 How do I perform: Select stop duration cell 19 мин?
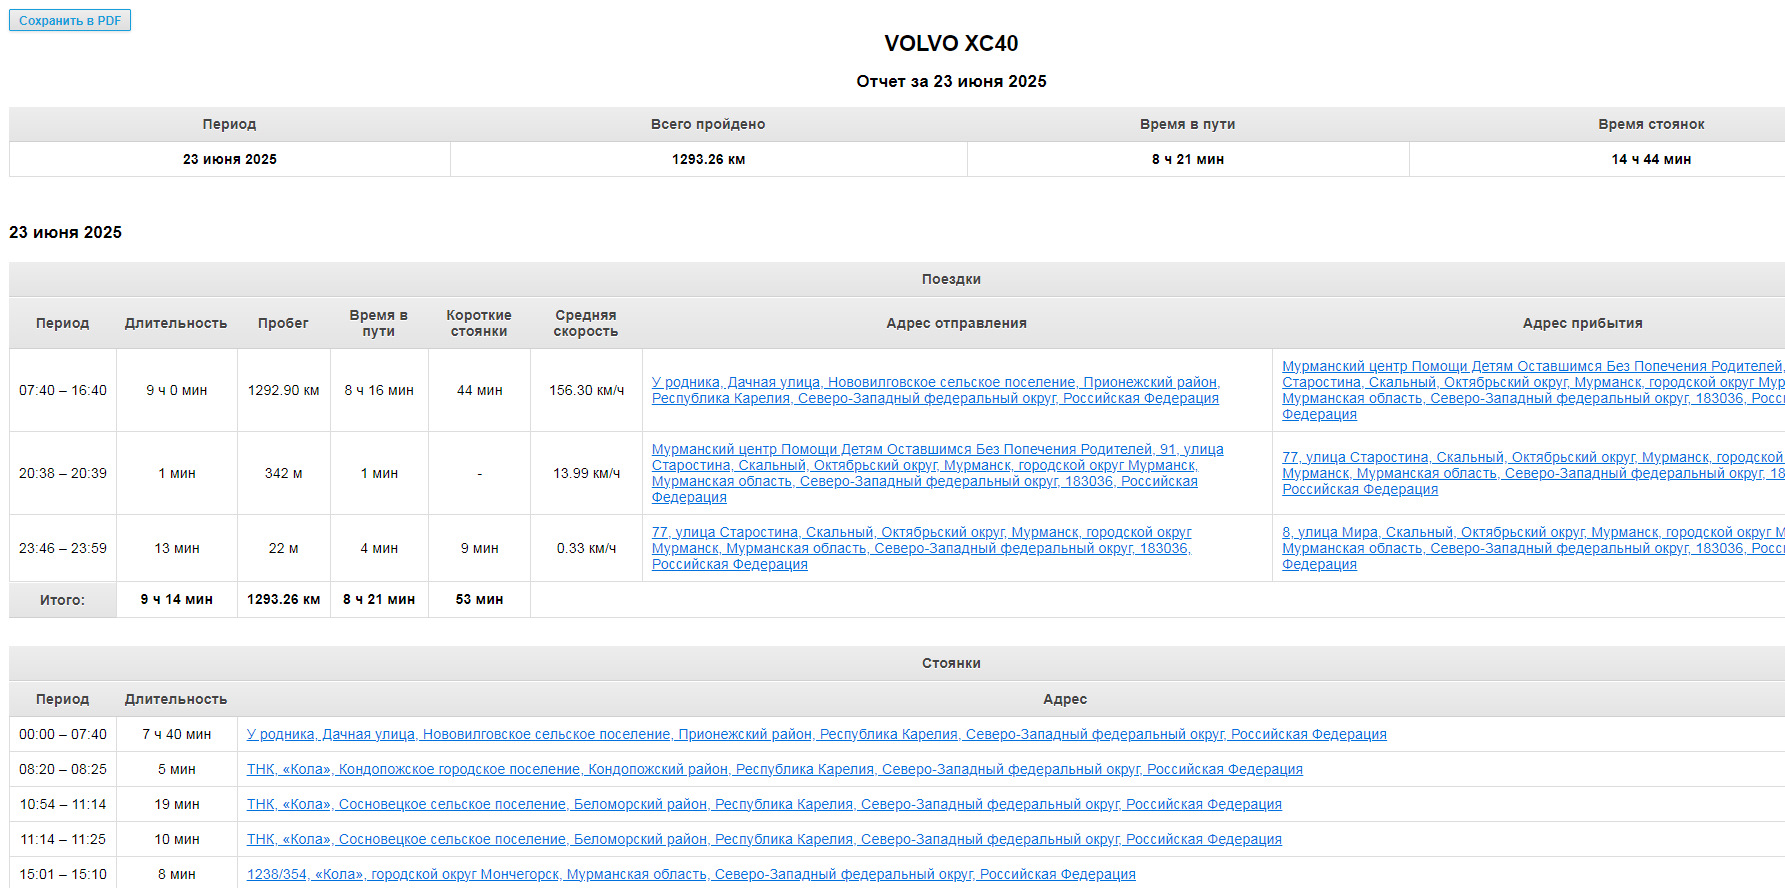tap(177, 804)
